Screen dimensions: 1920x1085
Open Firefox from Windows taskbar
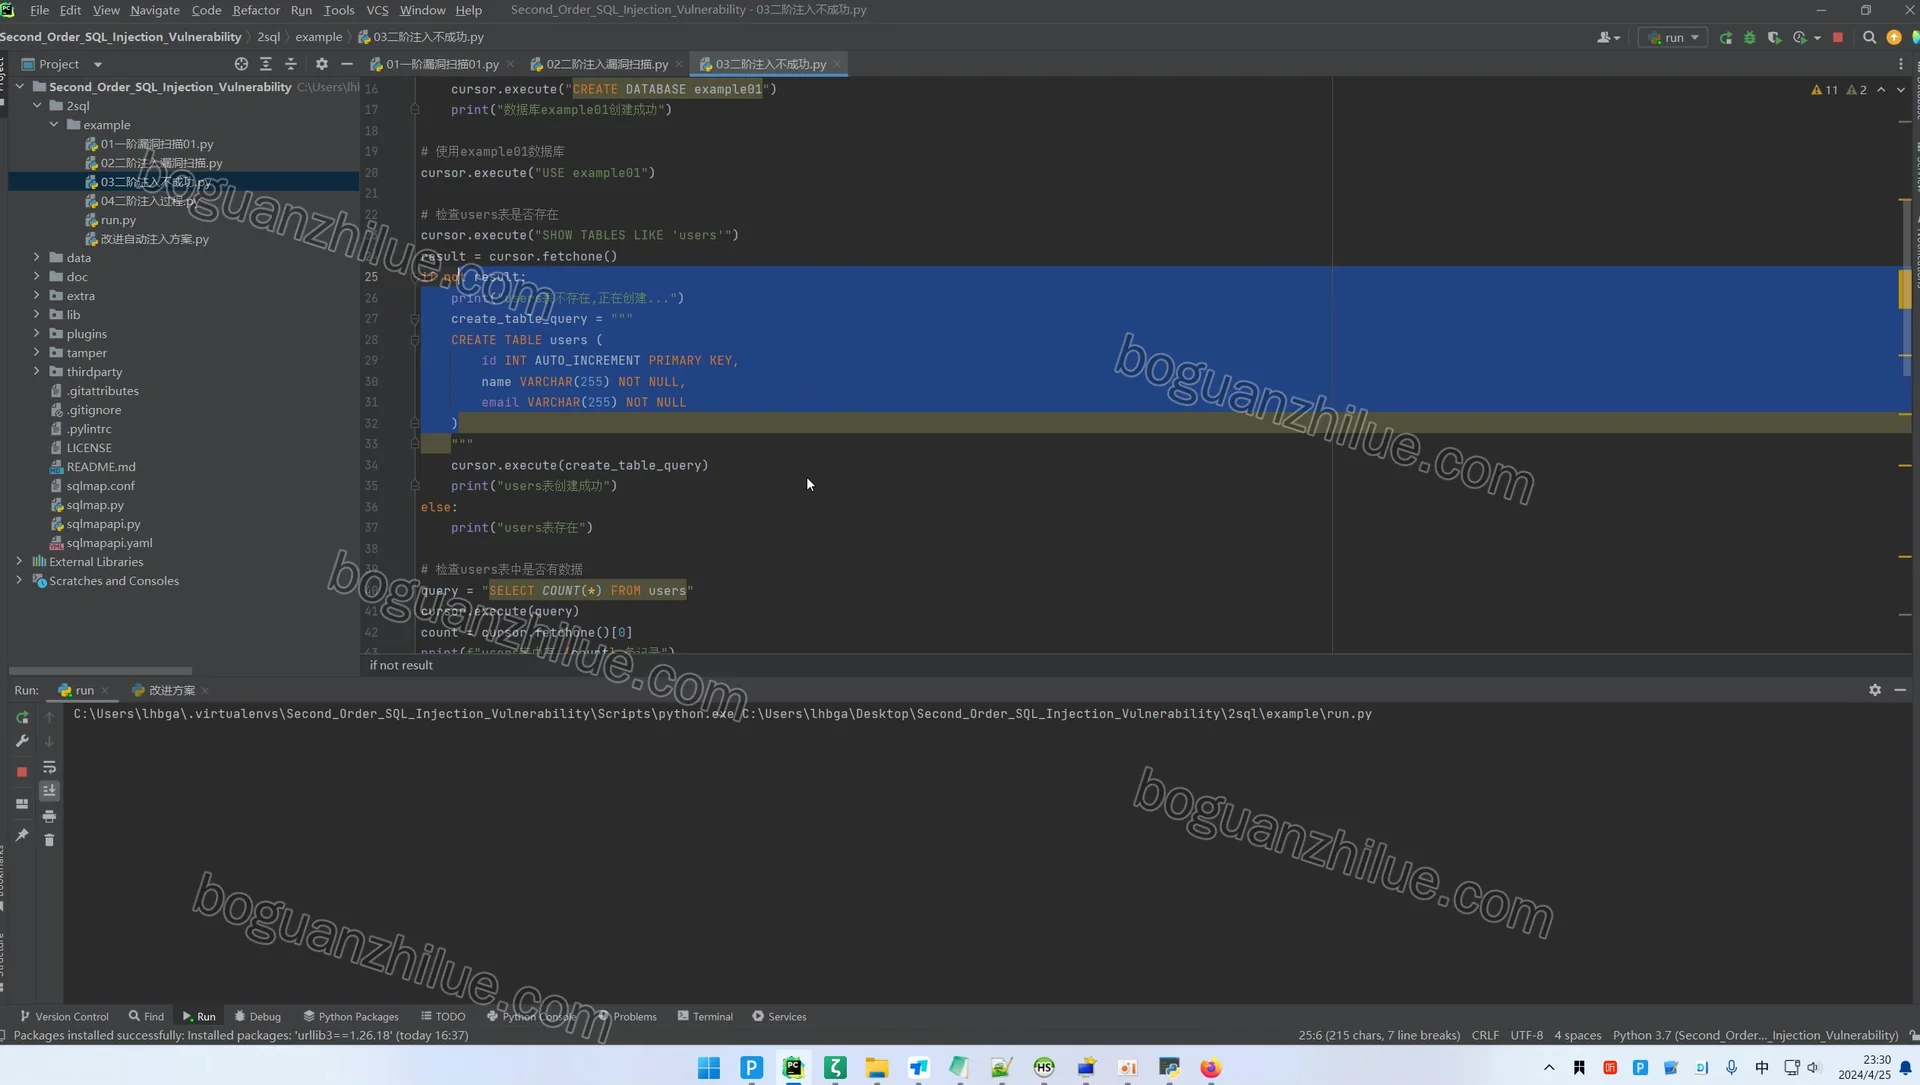coord(1210,1068)
